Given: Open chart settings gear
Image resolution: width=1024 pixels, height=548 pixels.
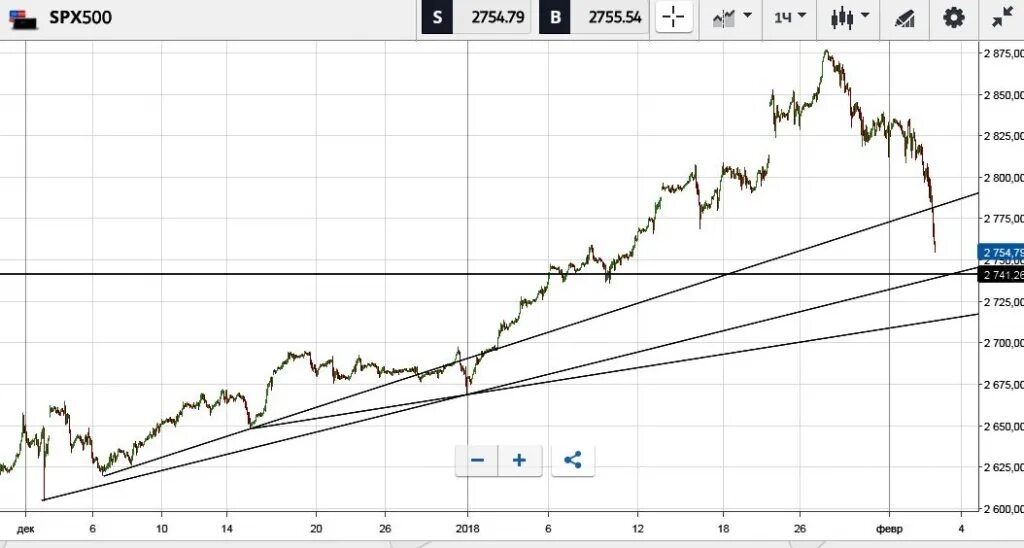Looking at the screenshot, I should pyautogui.click(x=953, y=18).
